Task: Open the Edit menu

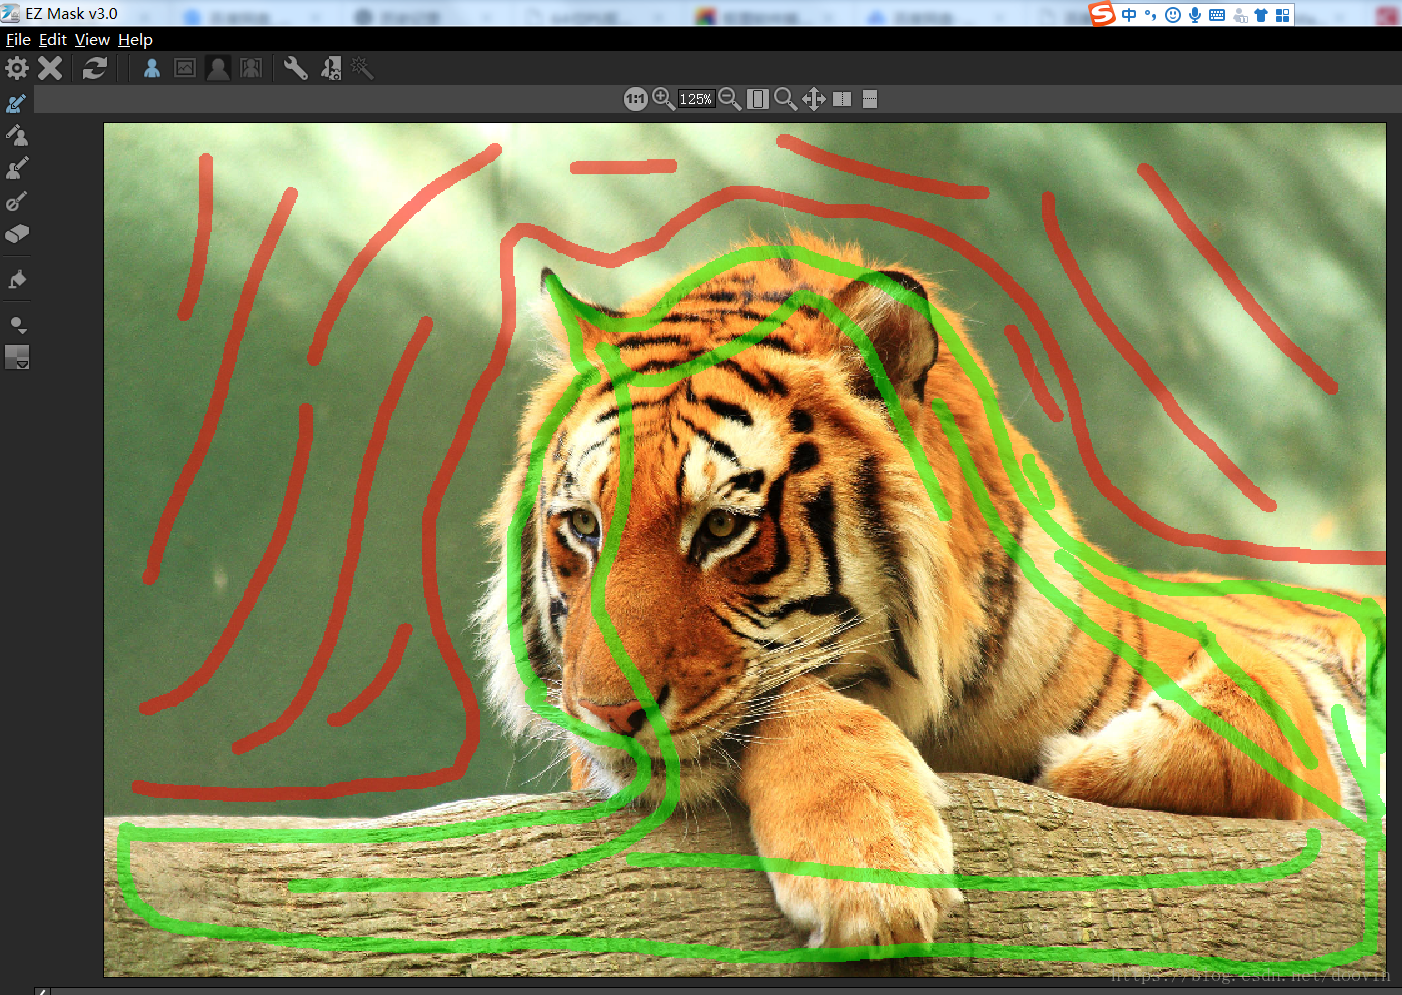Action: [52, 39]
